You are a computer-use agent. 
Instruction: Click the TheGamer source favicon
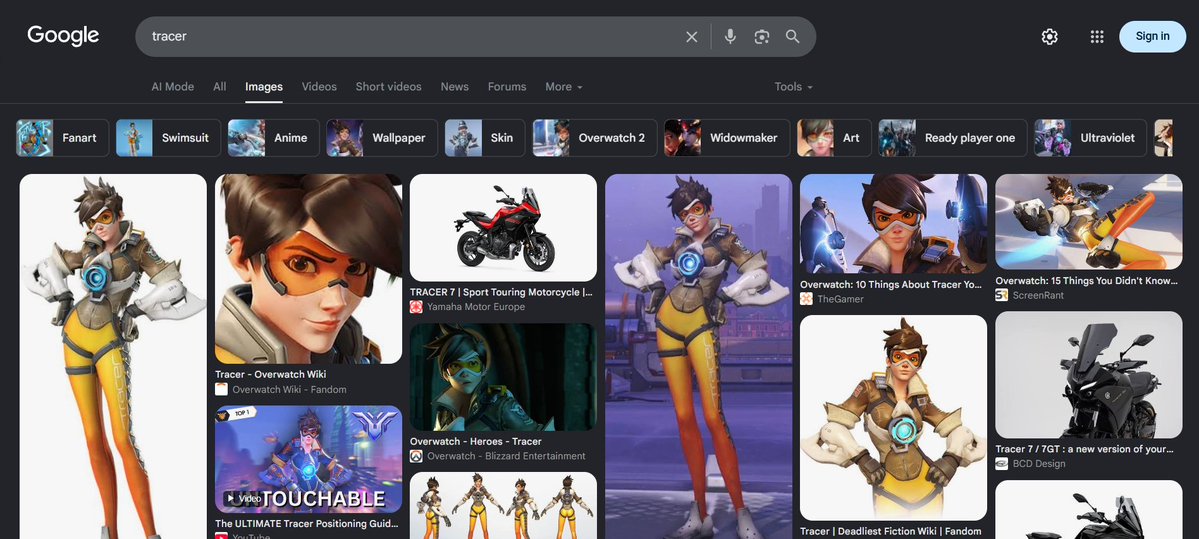[806, 299]
